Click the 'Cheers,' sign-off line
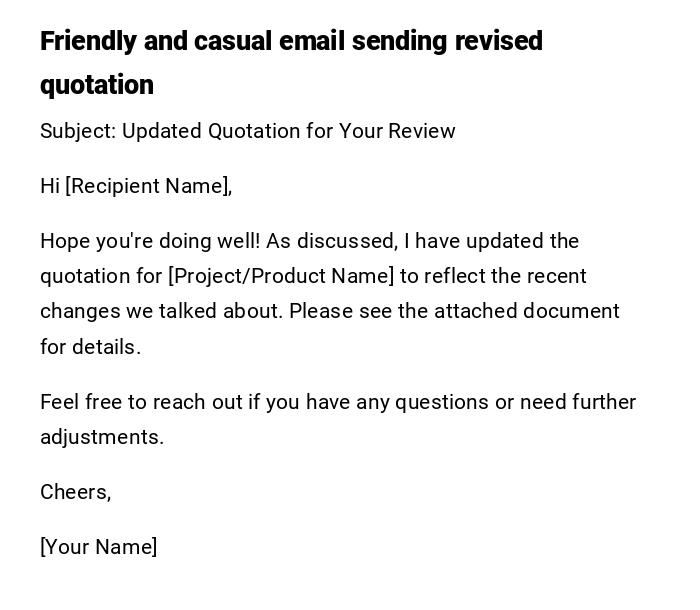Image resolution: width=700 pixels, height=610 pixels. coord(75,492)
